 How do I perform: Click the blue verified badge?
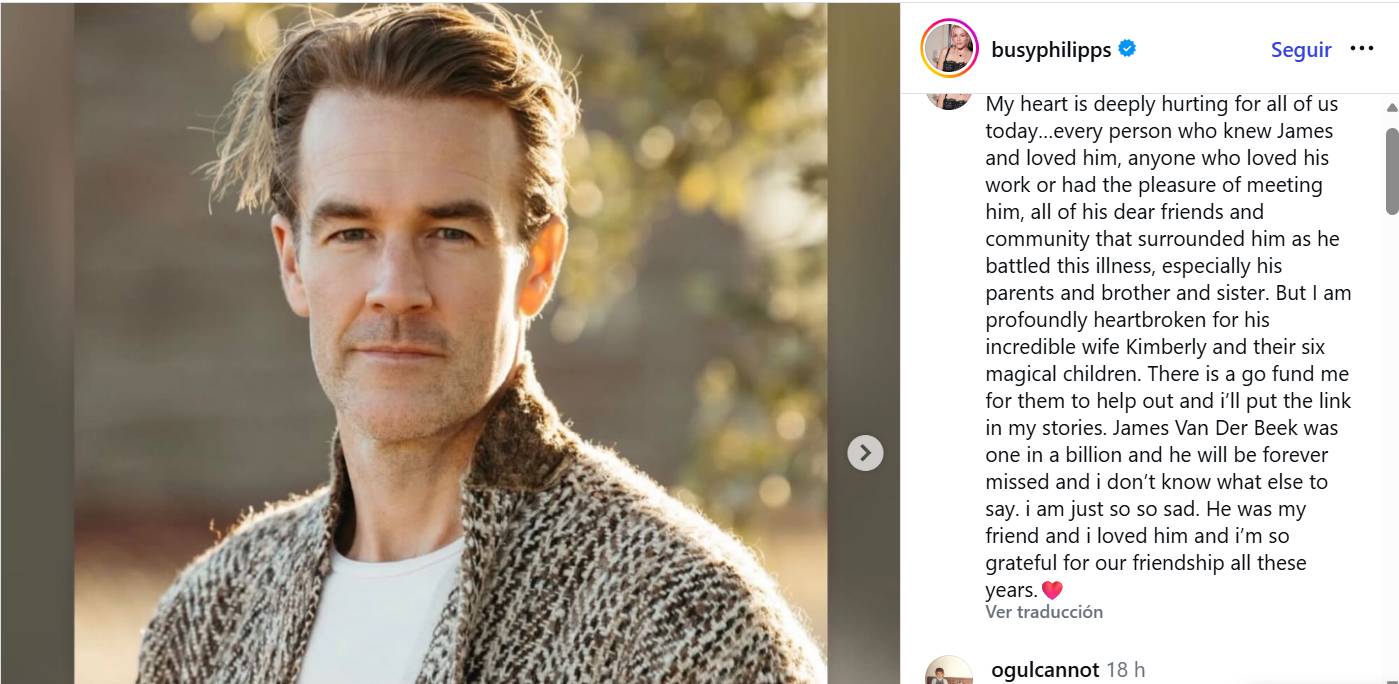coord(1127,49)
